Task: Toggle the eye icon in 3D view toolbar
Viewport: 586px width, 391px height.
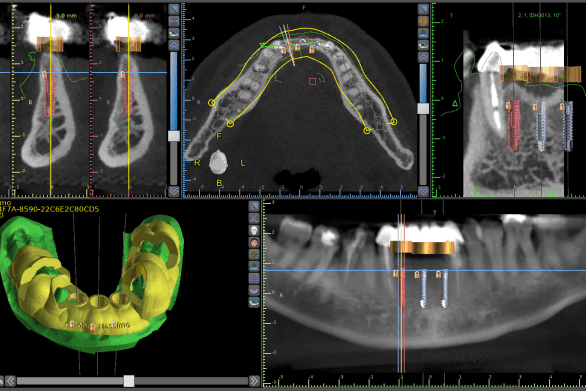Action: [x=254, y=302]
